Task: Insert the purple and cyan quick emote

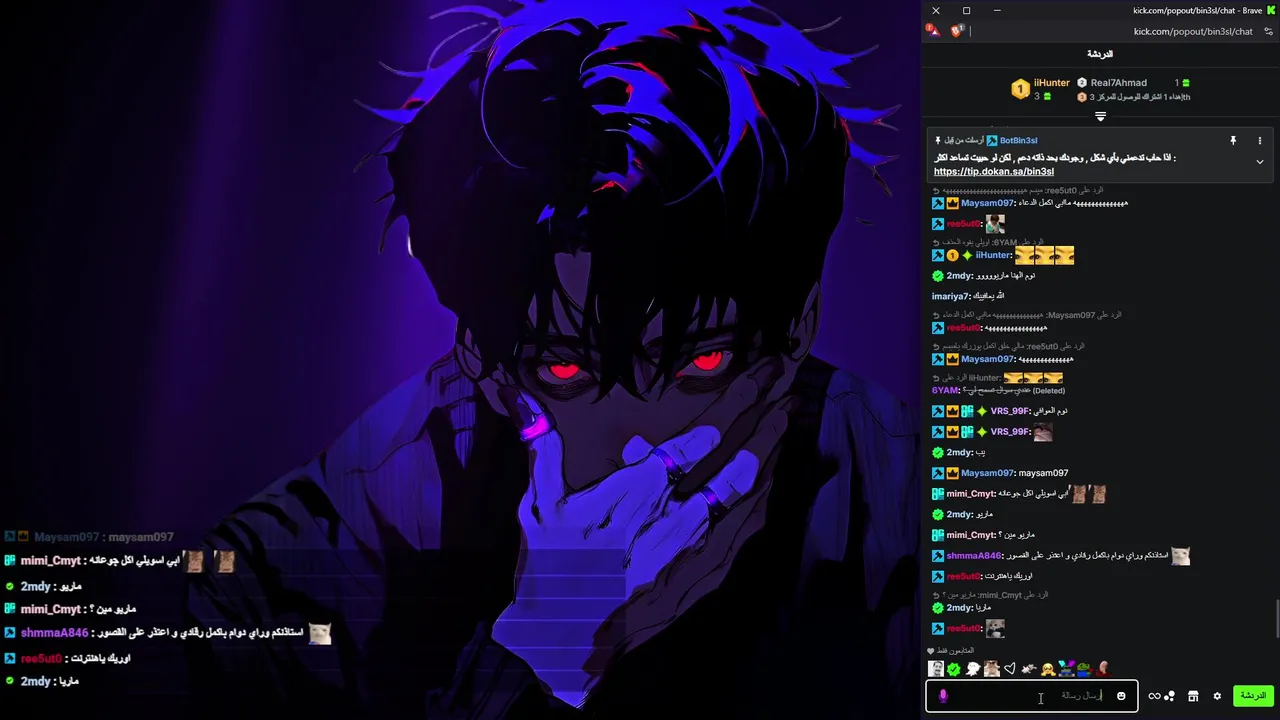Action: tap(1066, 669)
